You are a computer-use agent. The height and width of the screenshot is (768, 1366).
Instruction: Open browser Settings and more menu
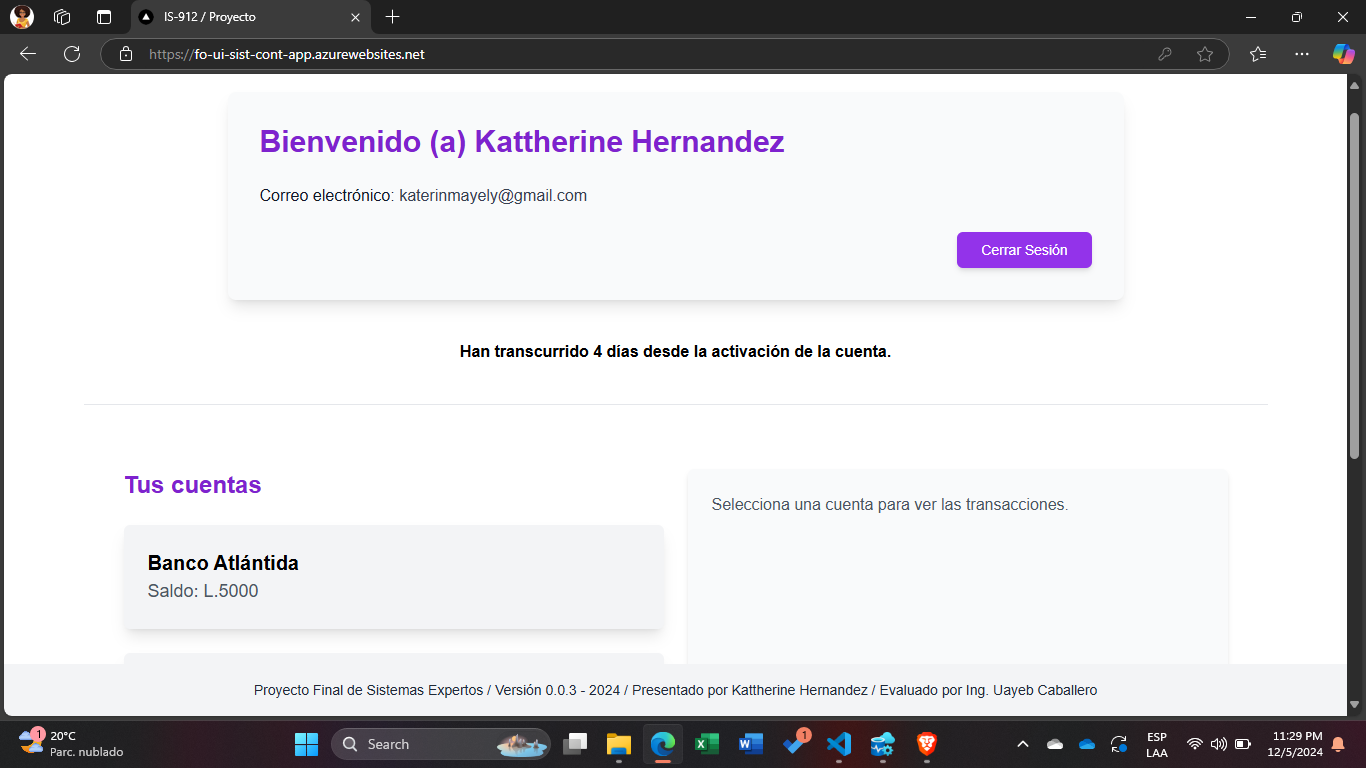tap(1301, 54)
